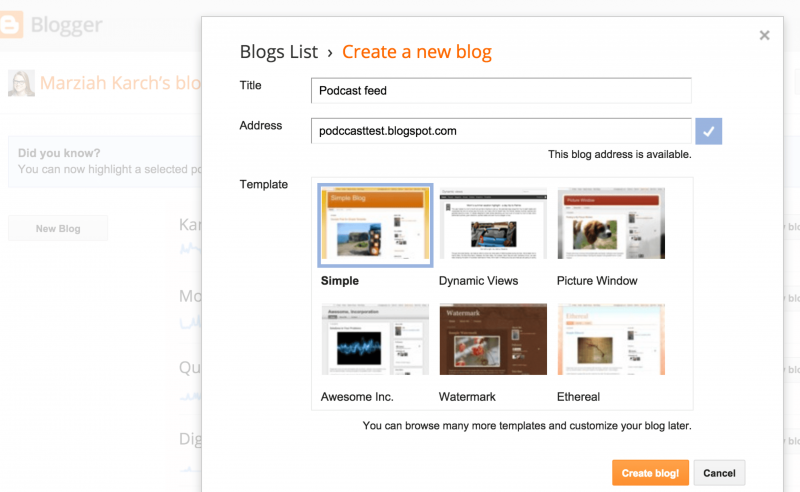Click the Title input field
Screen dimensions: 800x492
coord(501,91)
